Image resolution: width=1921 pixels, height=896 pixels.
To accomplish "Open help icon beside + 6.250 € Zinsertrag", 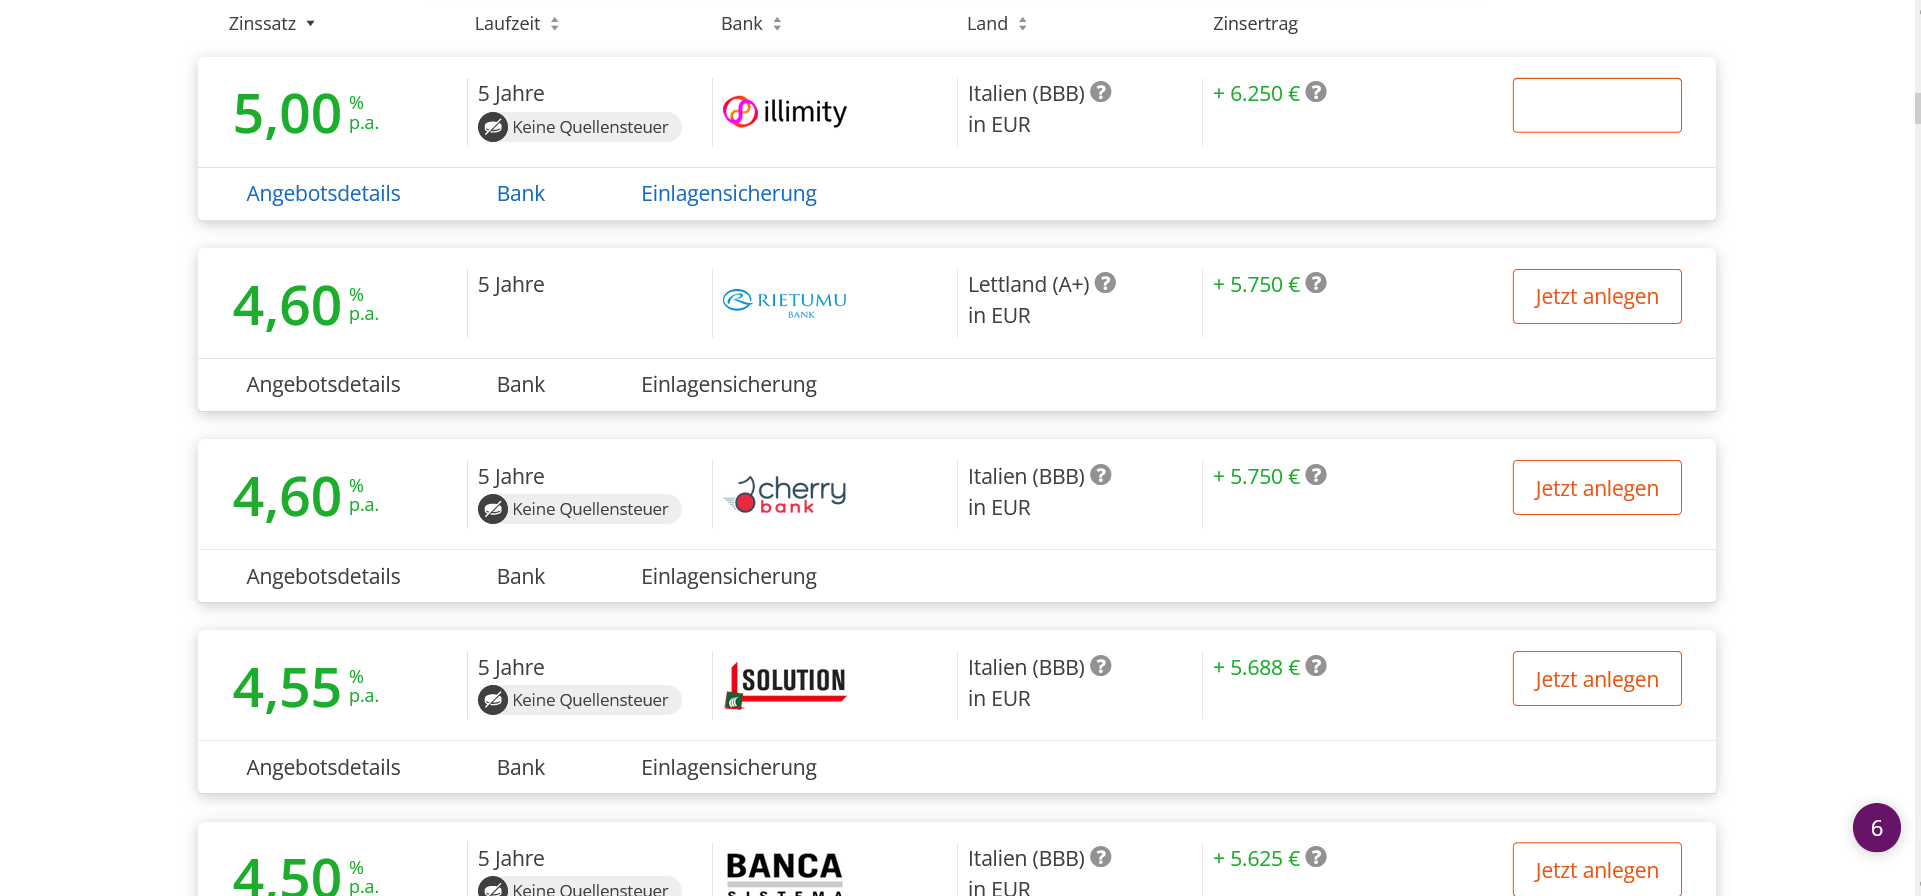I will 1316,92.
